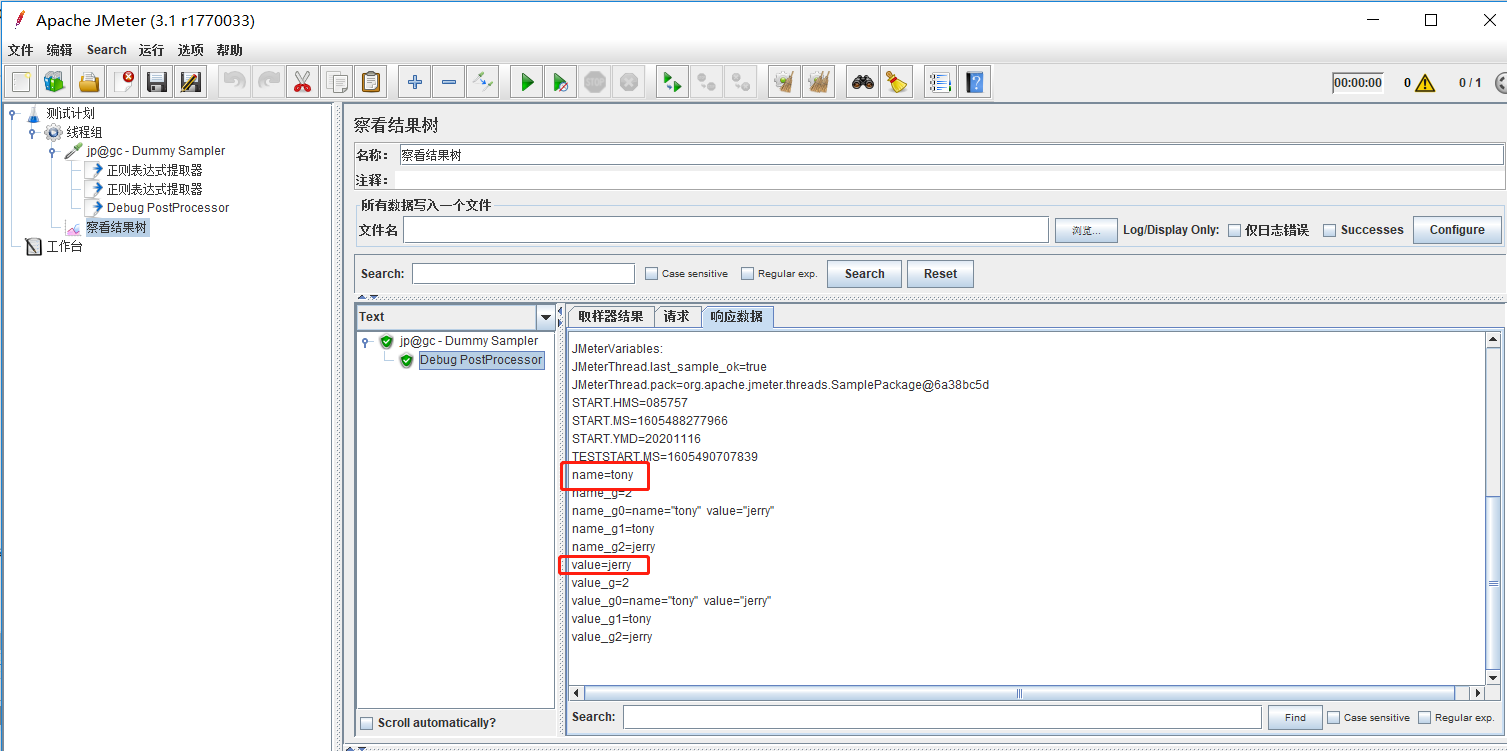Click the Clear results broom icon
This screenshot has height=751, width=1507.
[785, 82]
